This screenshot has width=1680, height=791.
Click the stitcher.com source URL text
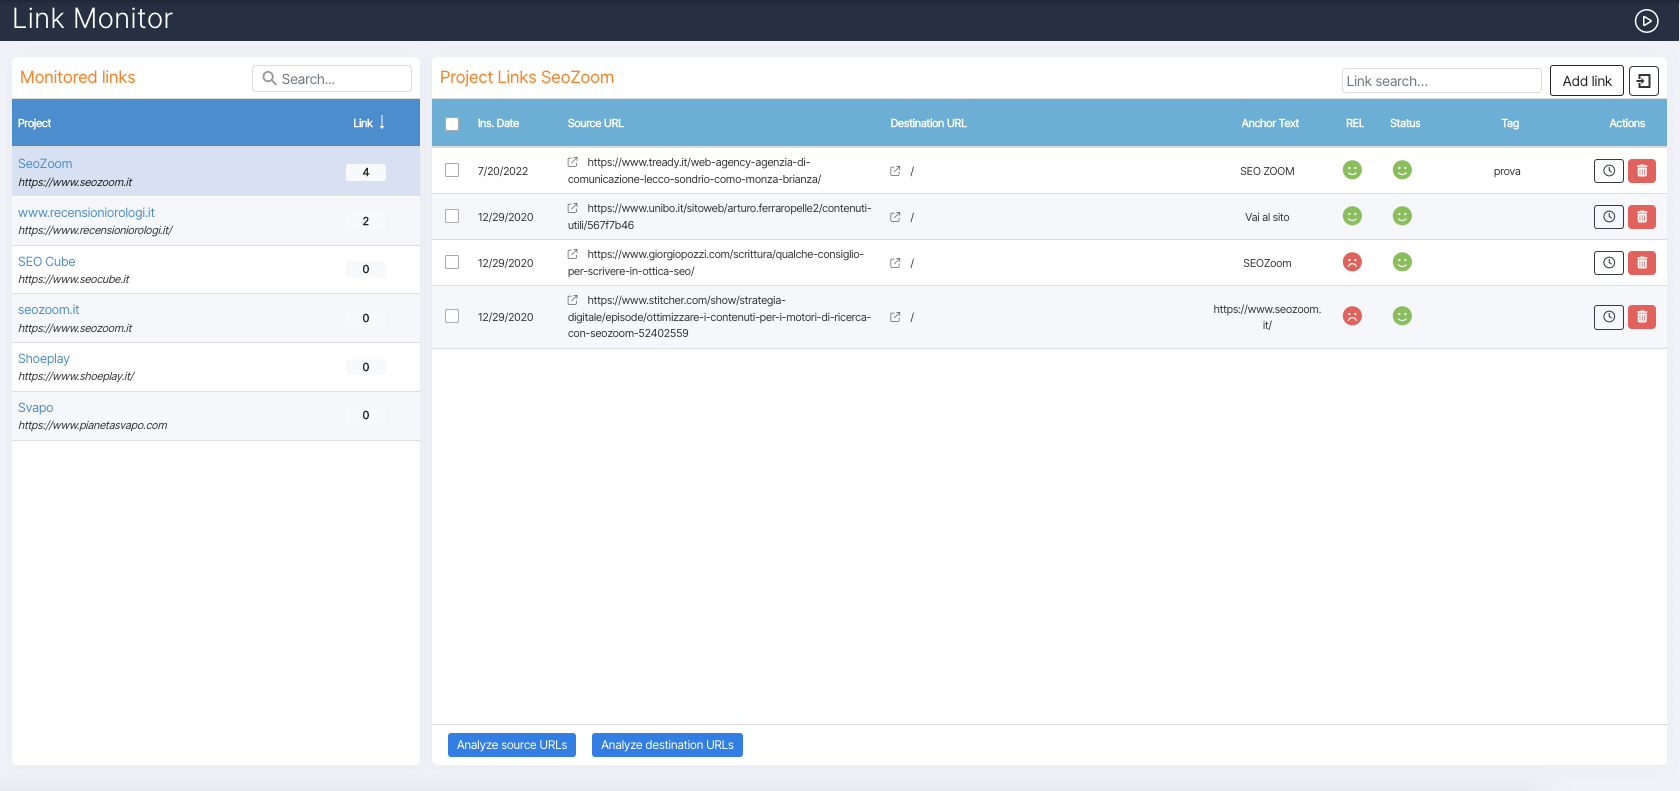[719, 317]
